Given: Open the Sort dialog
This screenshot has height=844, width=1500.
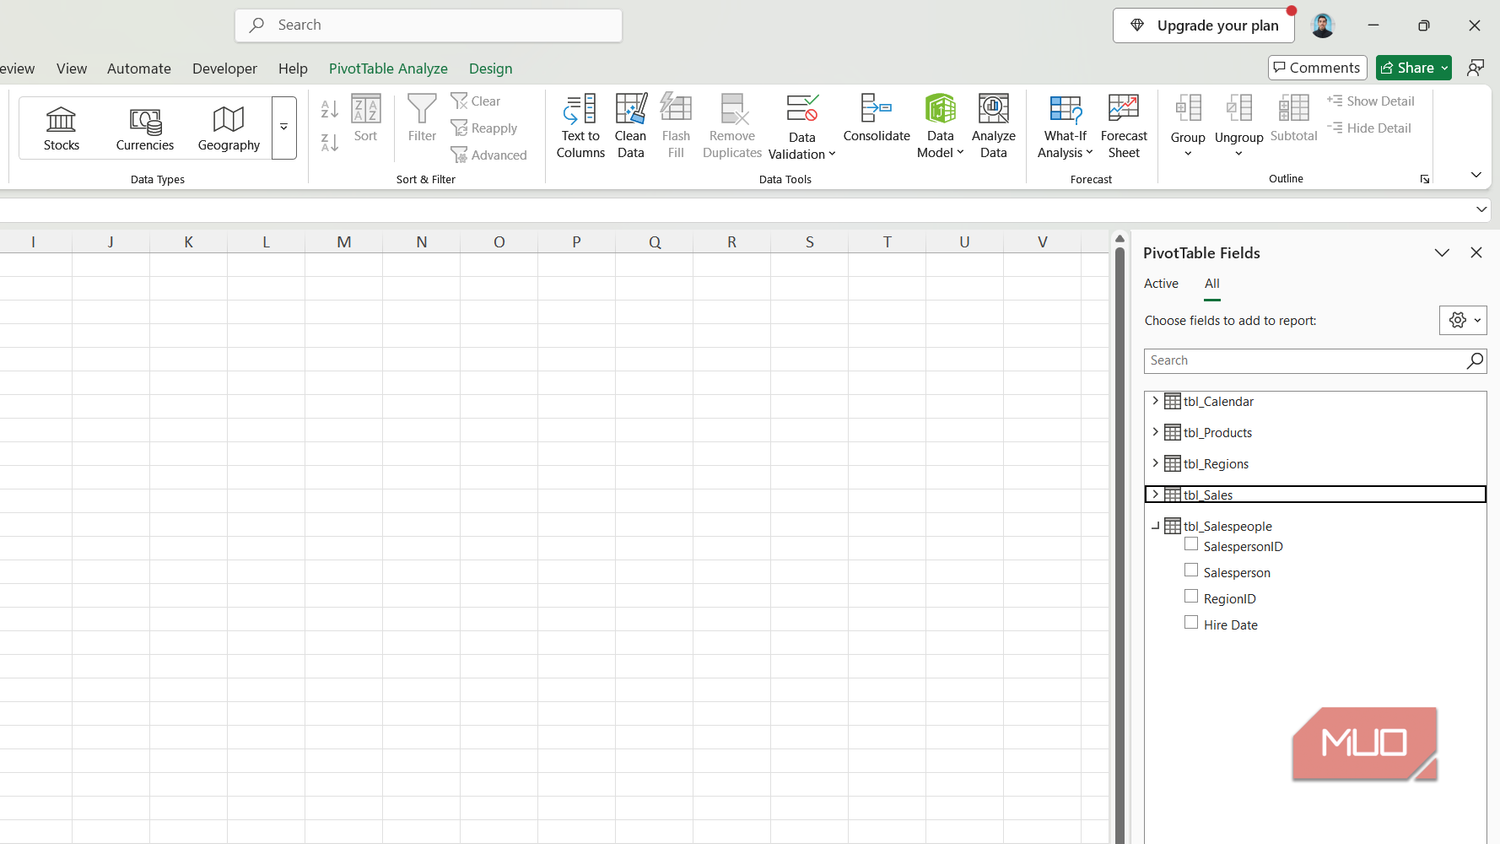Looking at the screenshot, I should (x=366, y=118).
